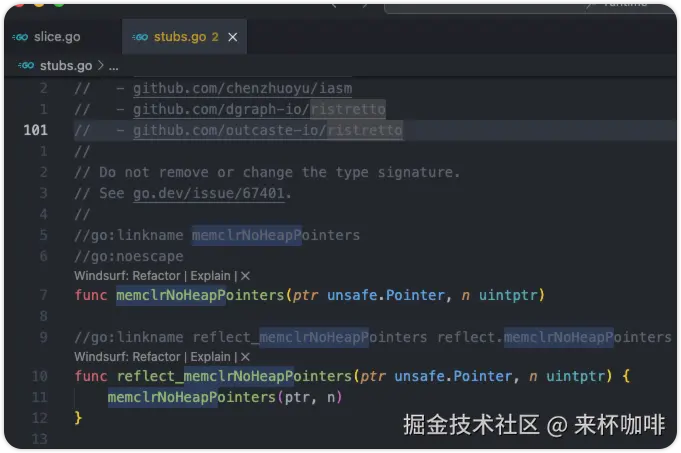Open the github.com/outcaste-io/ristretto link
681x453 pixels.
click(x=268, y=130)
